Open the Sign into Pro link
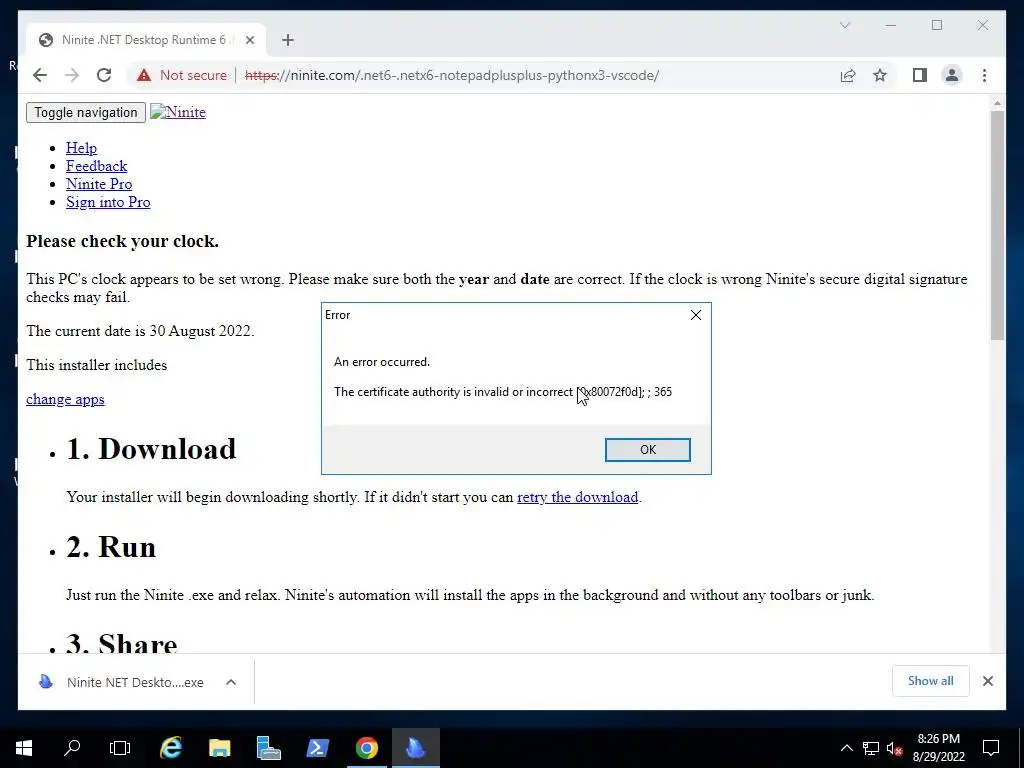This screenshot has height=768, width=1024. pyautogui.click(x=108, y=202)
